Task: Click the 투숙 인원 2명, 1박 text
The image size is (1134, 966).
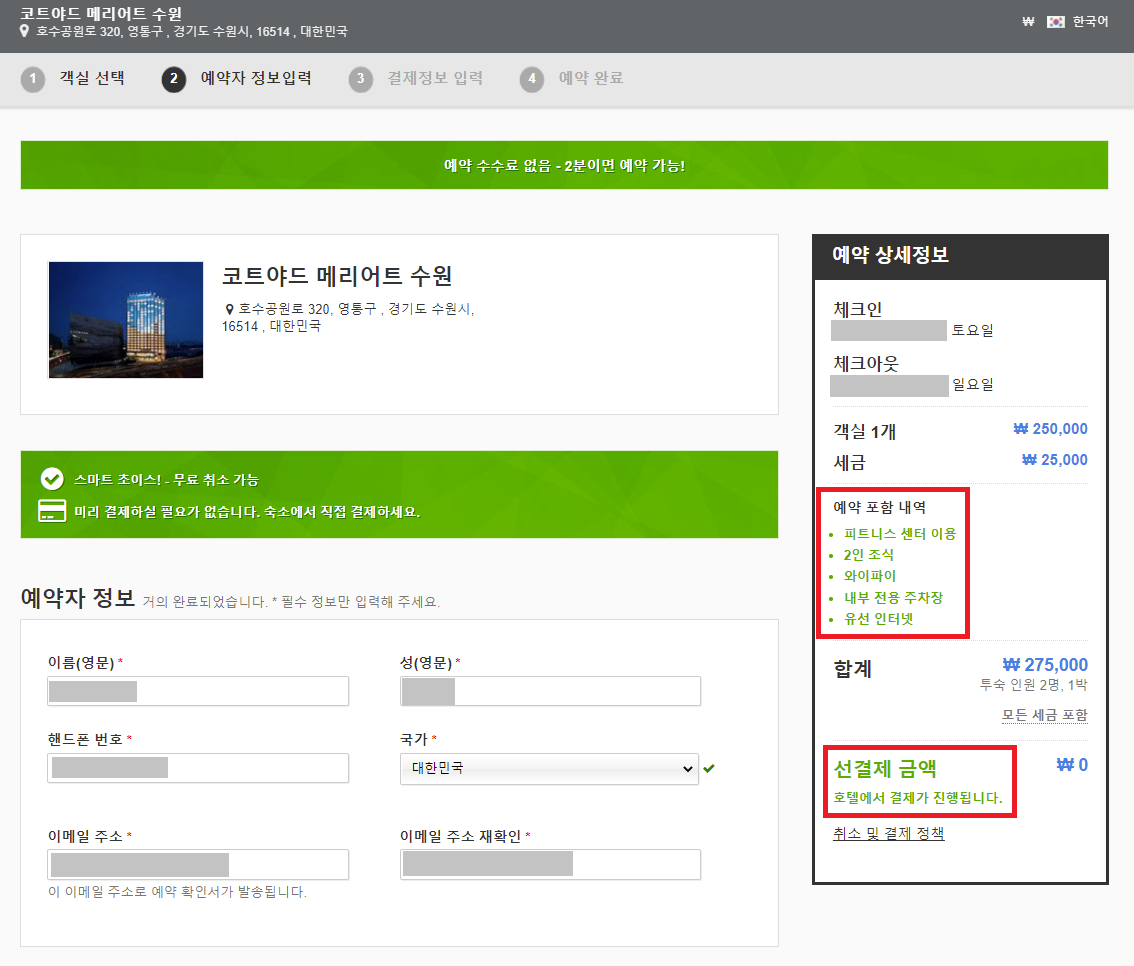Action: [x=1033, y=685]
